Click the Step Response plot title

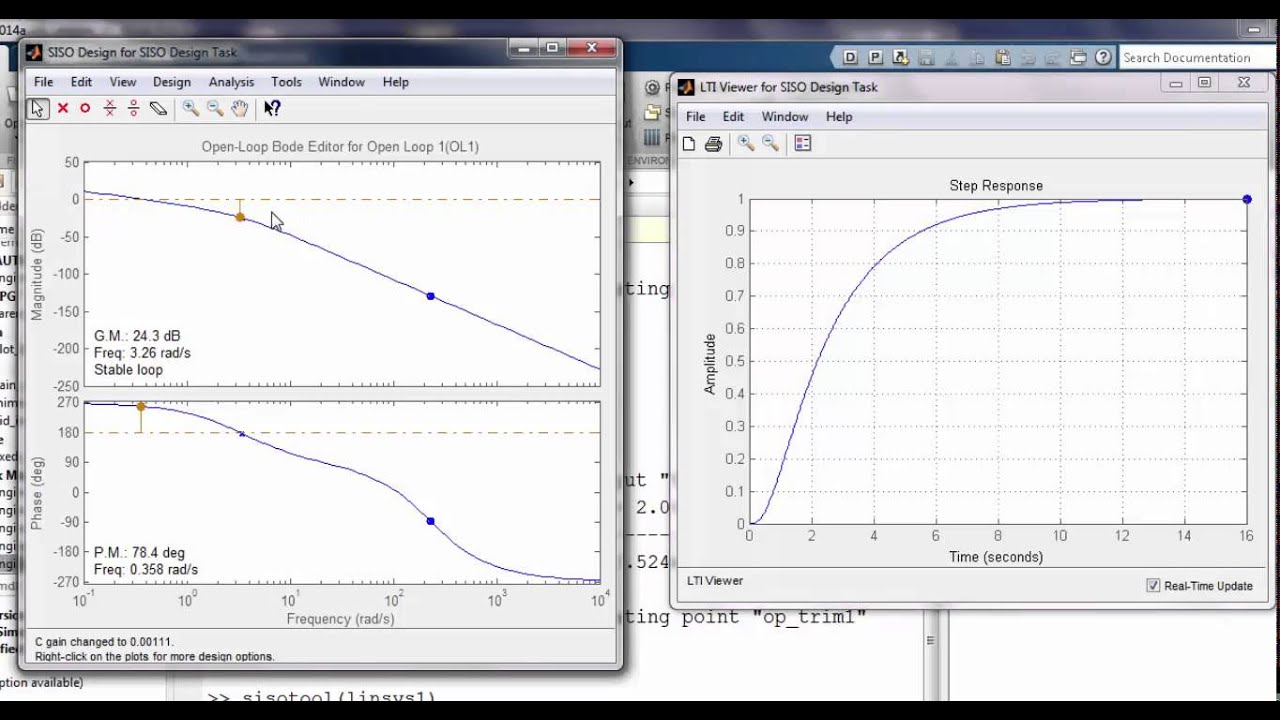click(x=996, y=186)
